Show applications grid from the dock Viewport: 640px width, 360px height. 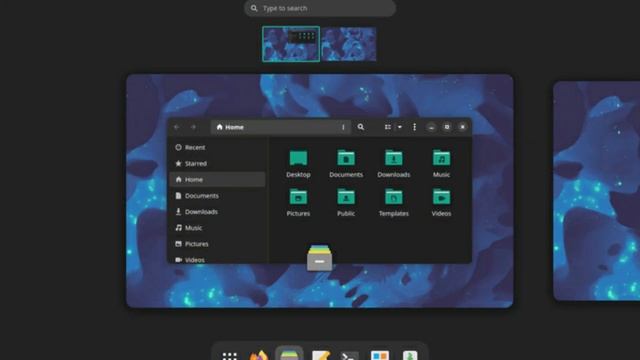(x=230, y=356)
